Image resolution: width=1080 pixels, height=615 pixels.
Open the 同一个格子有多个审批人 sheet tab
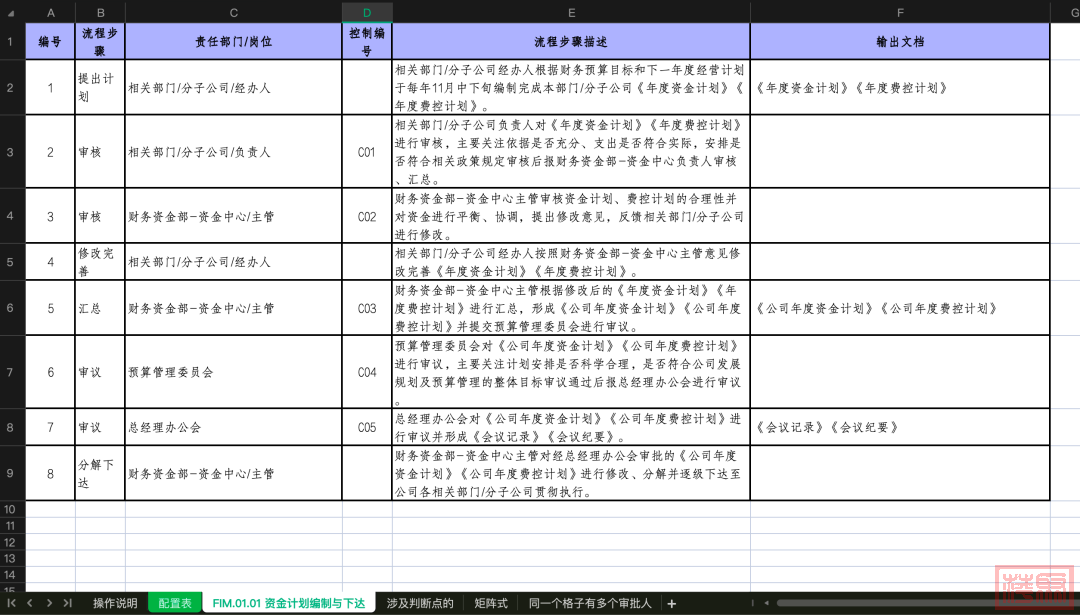coord(590,603)
